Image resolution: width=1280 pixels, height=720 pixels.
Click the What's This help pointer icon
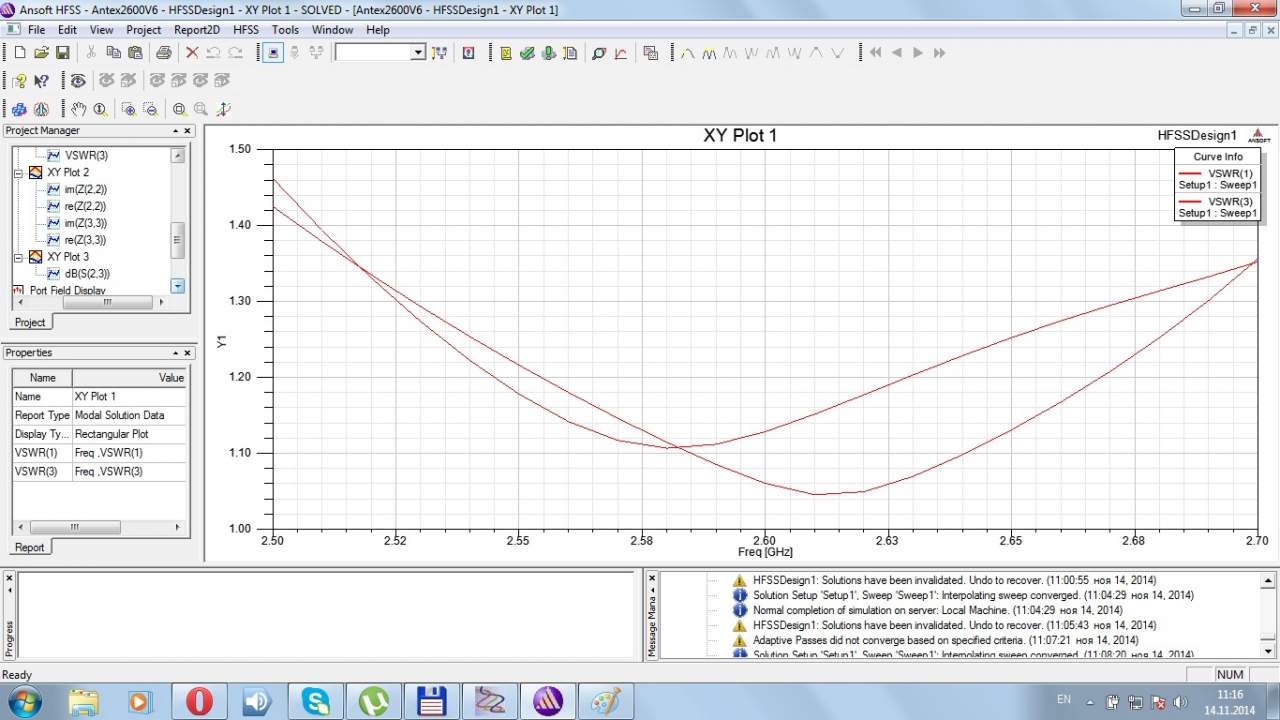click(41, 81)
